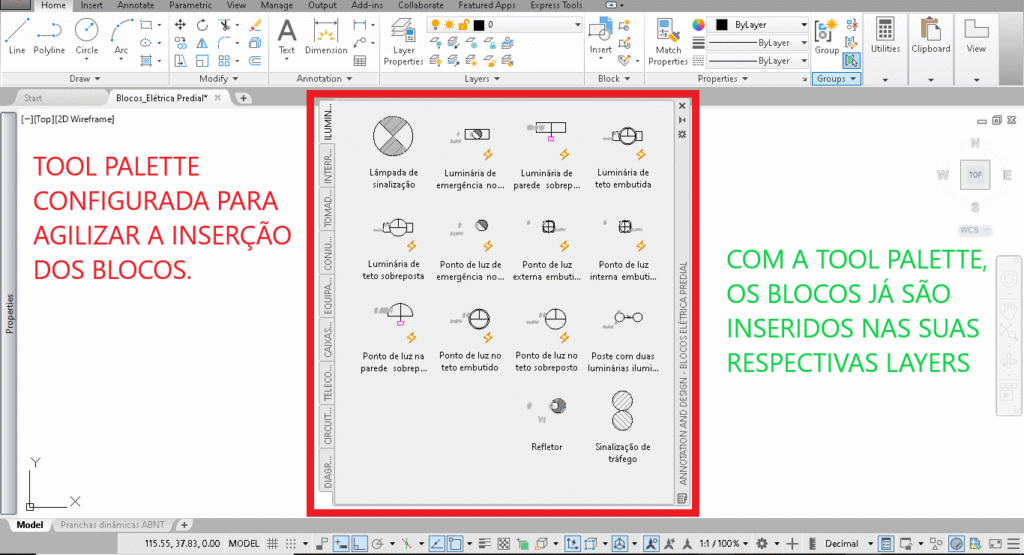The width and height of the screenshot is (1024, 555).
Task: Insert the Refletor block
Action: pos(547,423)
